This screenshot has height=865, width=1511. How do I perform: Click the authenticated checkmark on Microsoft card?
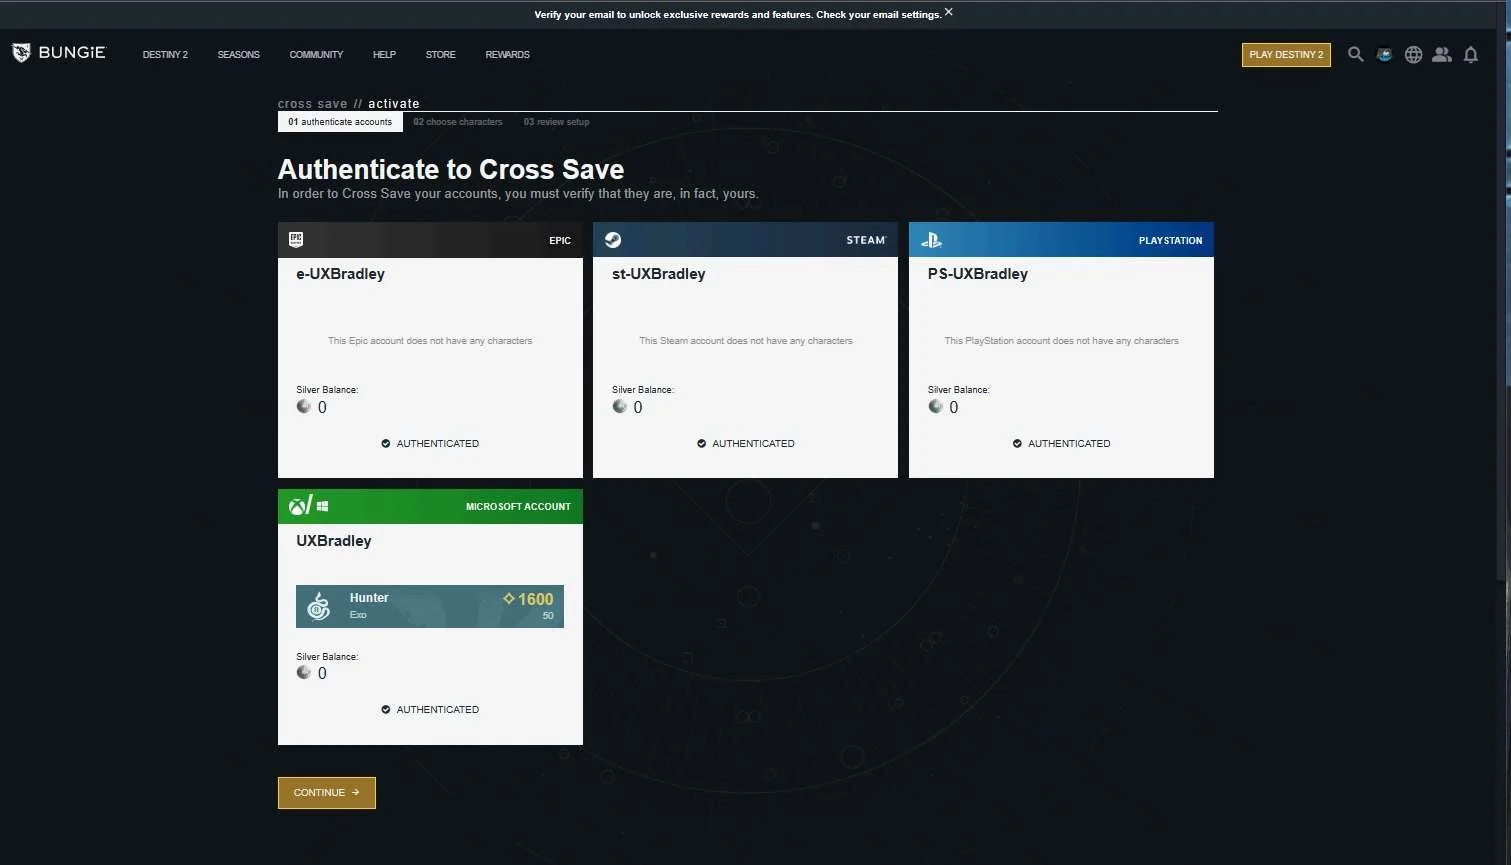(386, 709)
